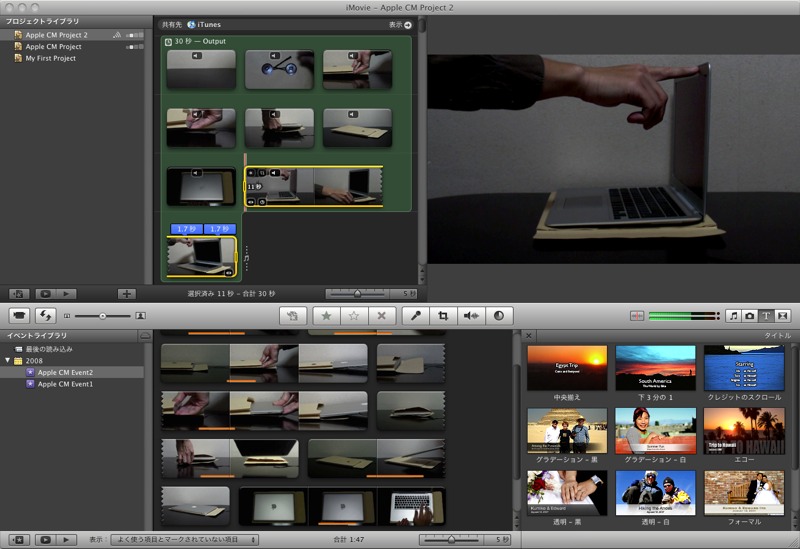Select 最後の読み込み in event library
The width and height of the screenshot is (800, 549).
pos(72,349)
